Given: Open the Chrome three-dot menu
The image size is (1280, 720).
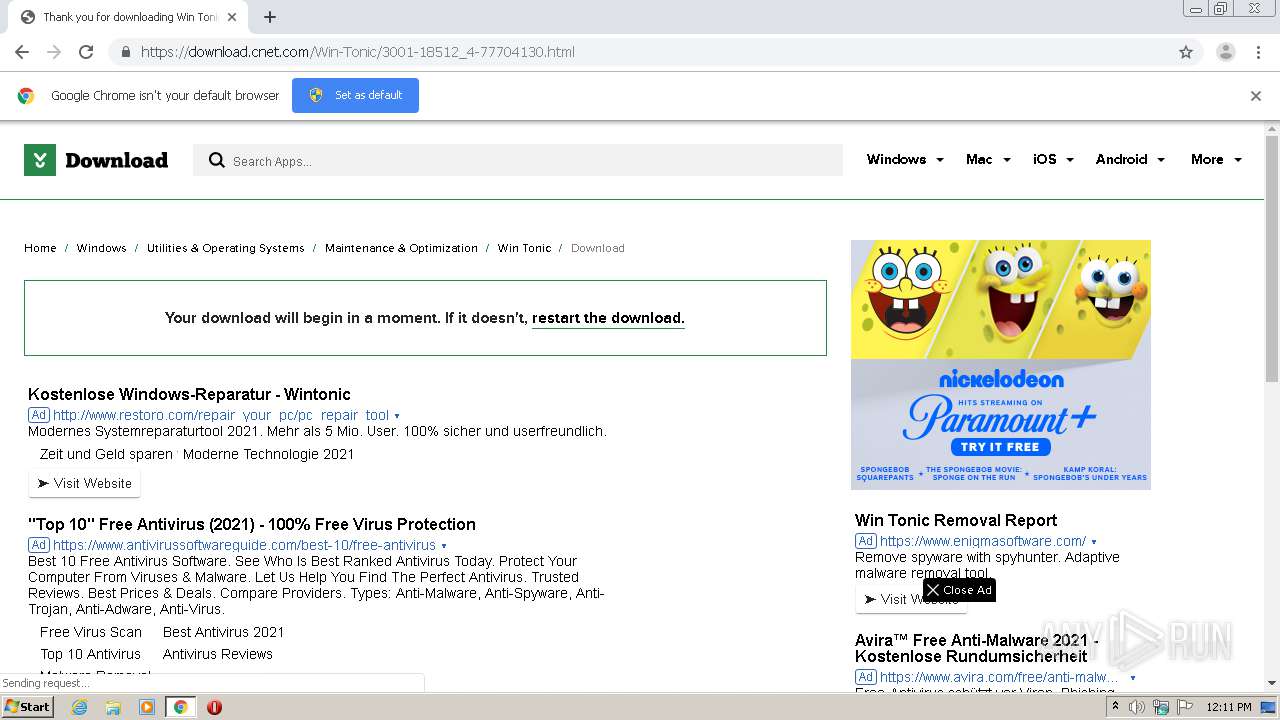Looking at the screenshot, I should (x=1258, y=52).
